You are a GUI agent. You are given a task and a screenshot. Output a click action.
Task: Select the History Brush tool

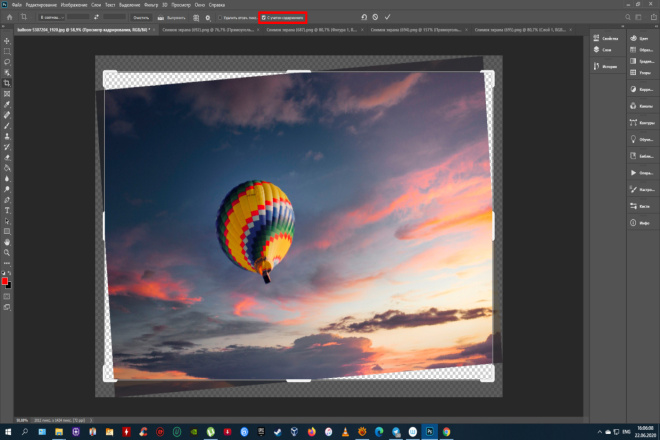point(7,147)
